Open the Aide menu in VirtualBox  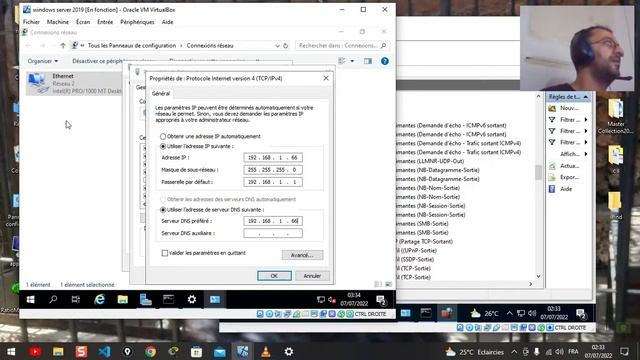point(167,22)
